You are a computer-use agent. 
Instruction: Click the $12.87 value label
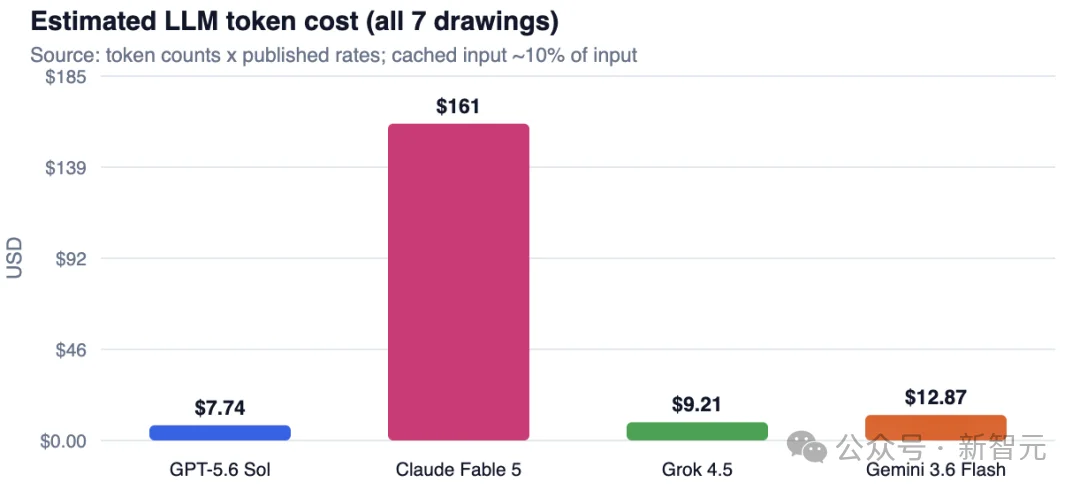click(935, 398)
